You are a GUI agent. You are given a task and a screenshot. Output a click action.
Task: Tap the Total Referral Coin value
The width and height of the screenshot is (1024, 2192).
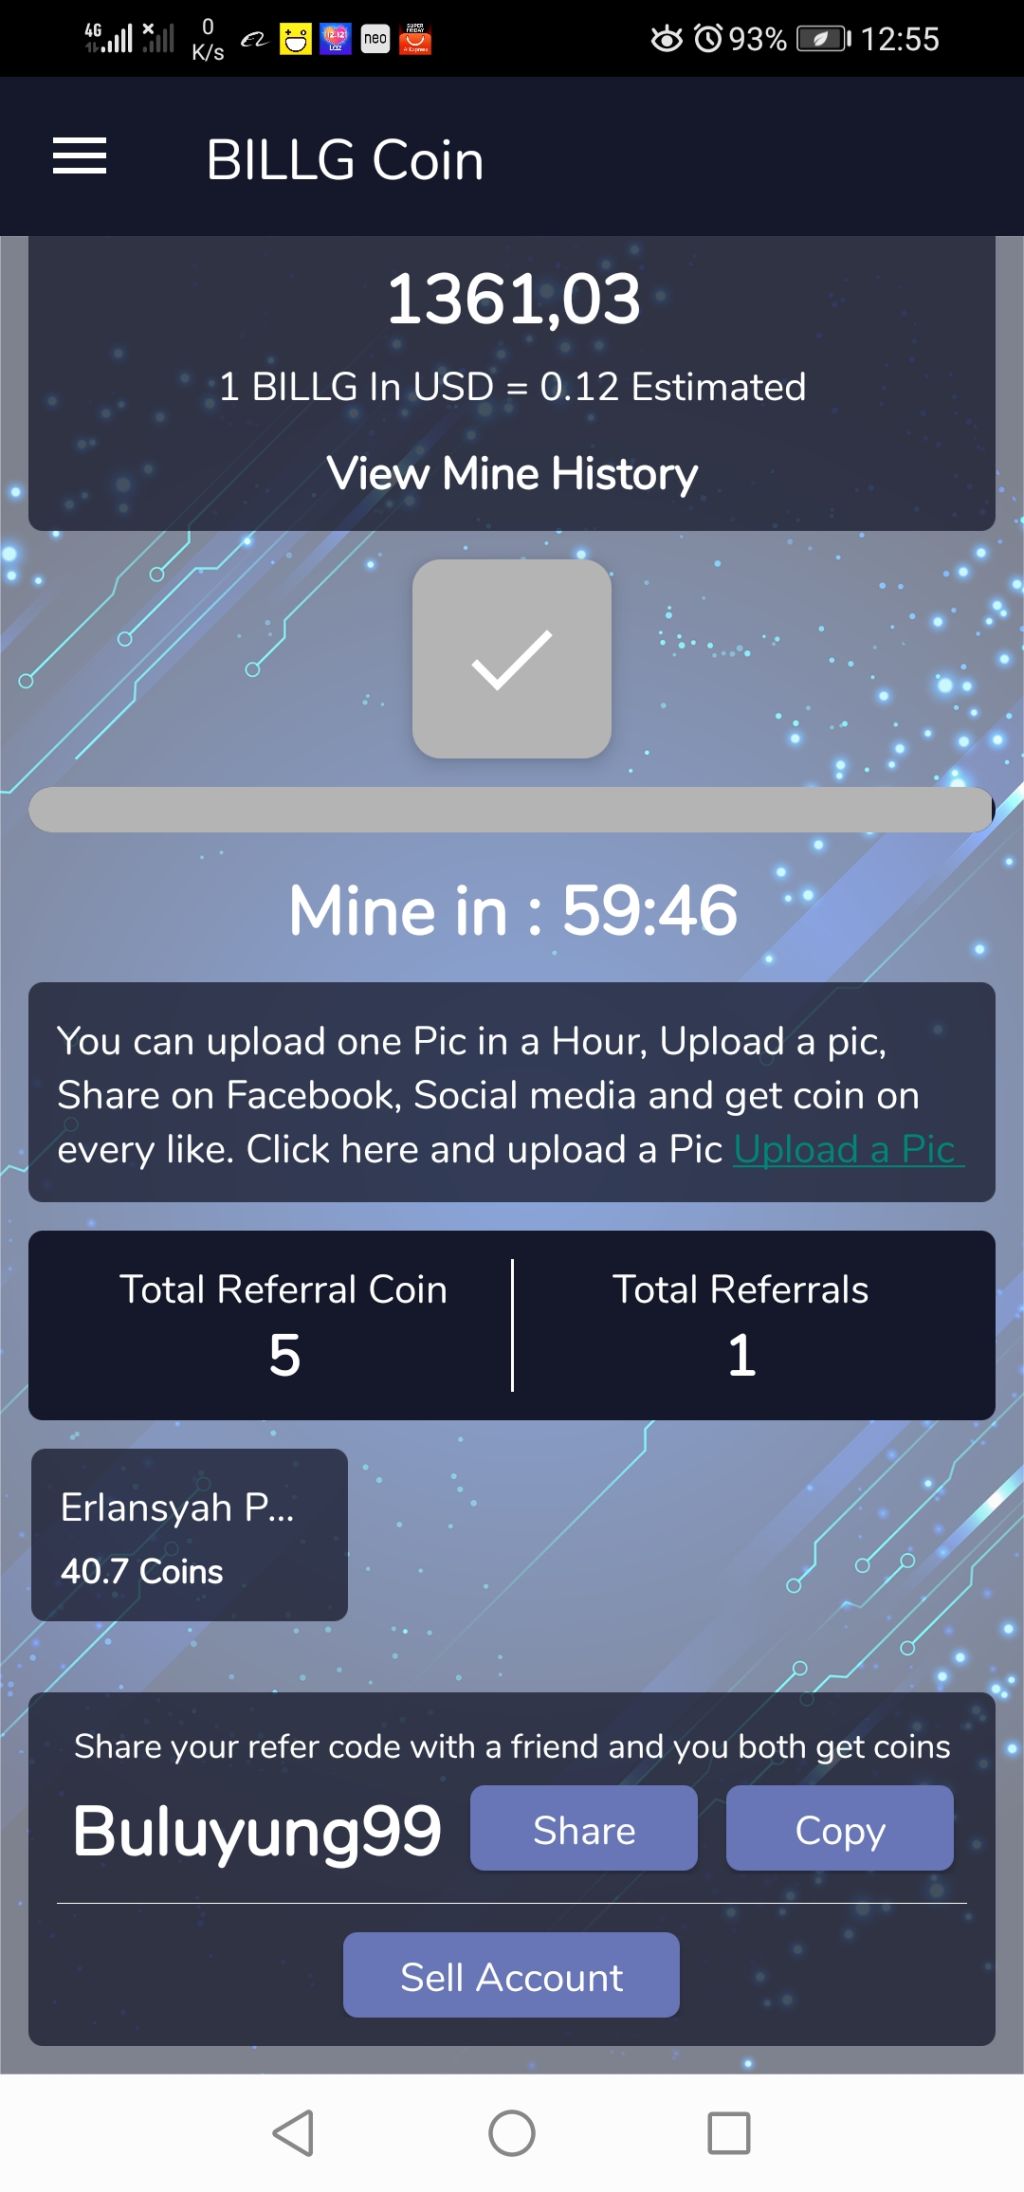pos(285,1355)
